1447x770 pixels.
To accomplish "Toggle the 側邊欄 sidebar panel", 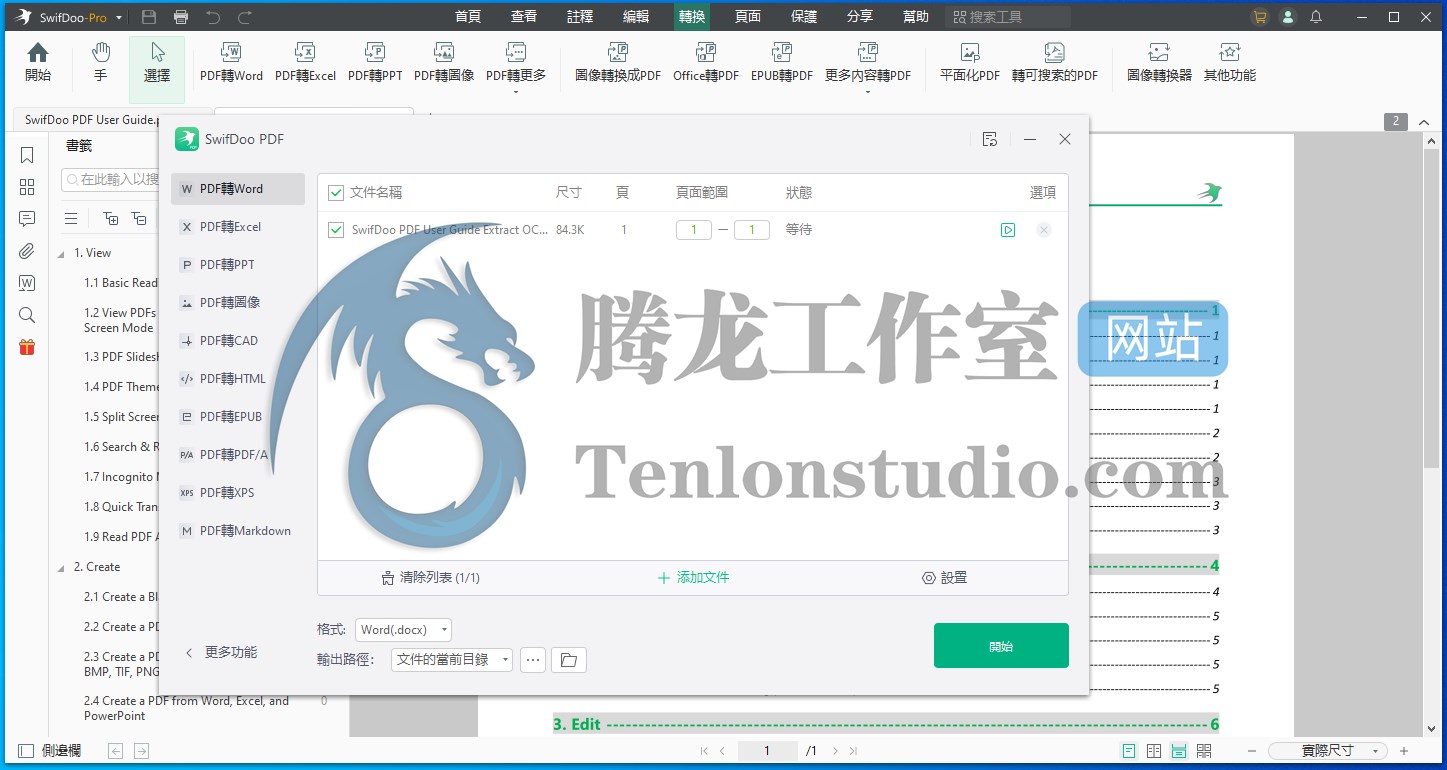I will [50, 750].
